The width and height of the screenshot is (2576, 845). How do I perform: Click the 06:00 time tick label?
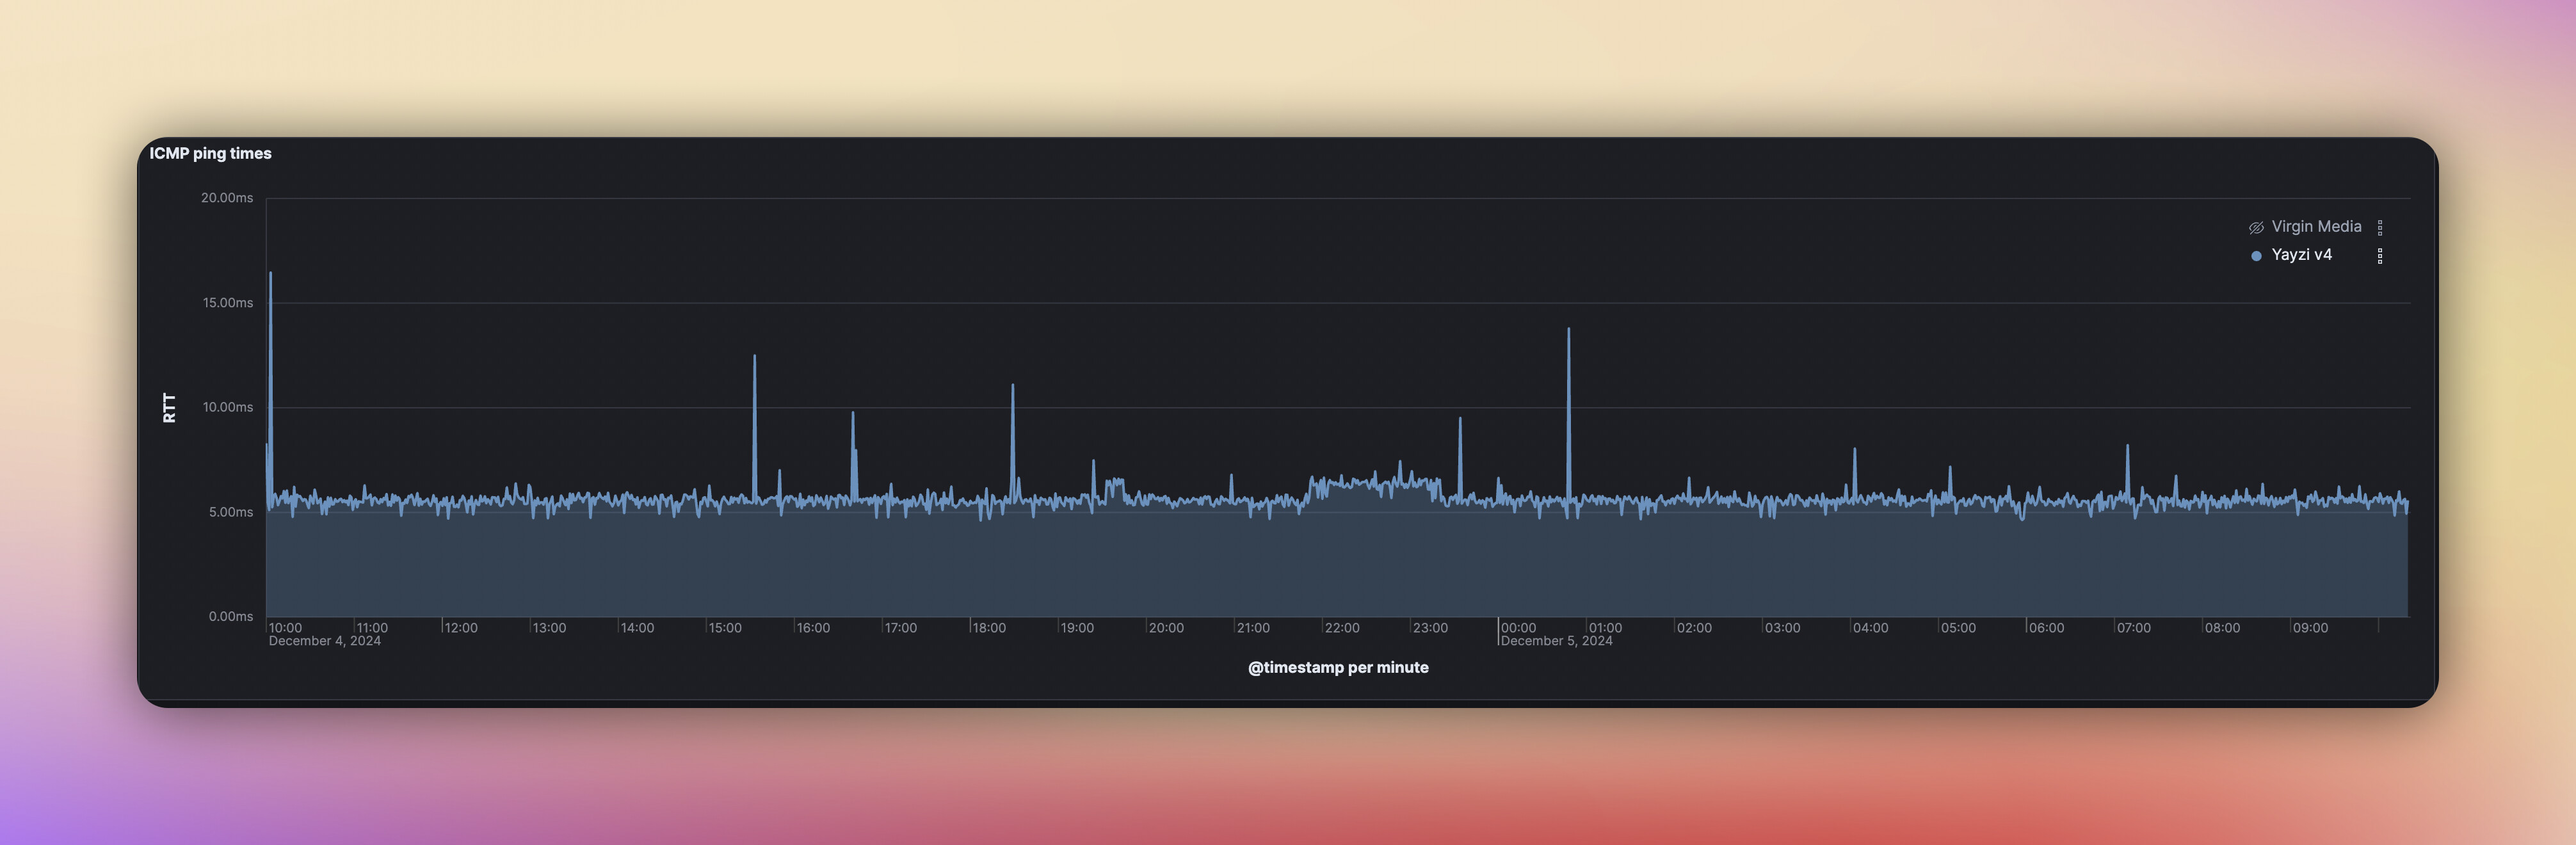coord(2046,628)
